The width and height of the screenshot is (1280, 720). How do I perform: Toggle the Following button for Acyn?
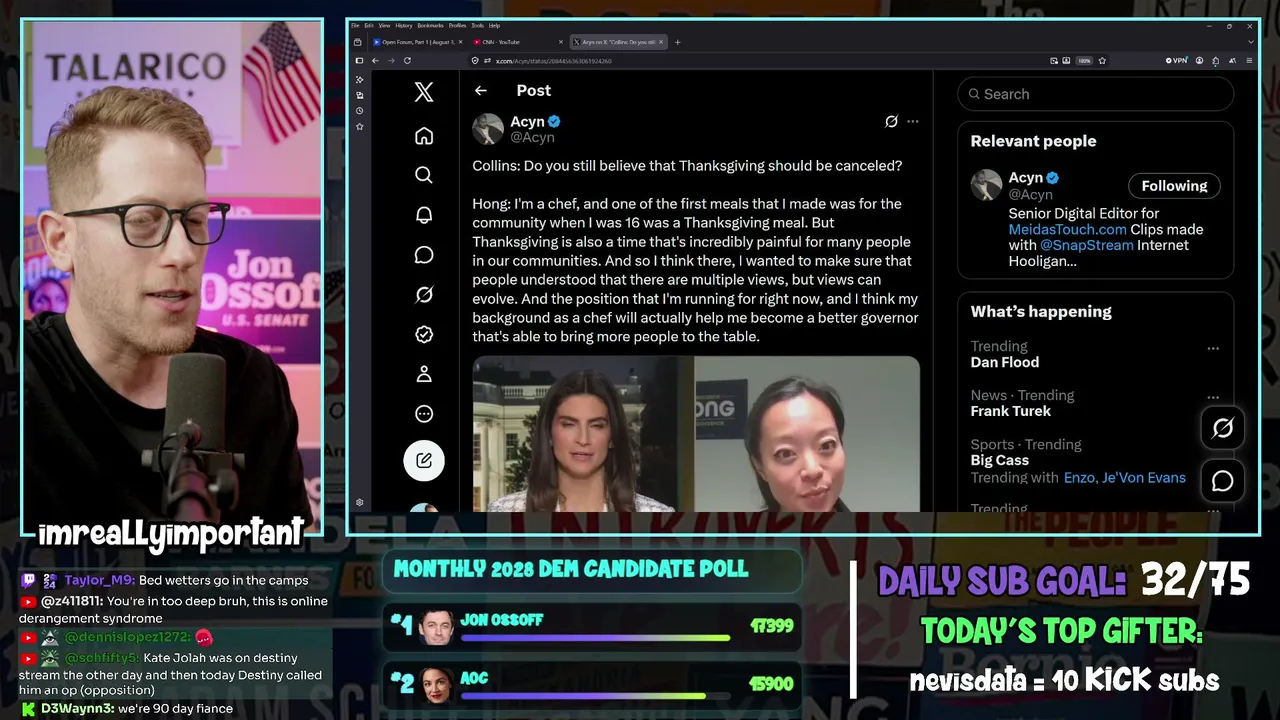[1174, 185]
